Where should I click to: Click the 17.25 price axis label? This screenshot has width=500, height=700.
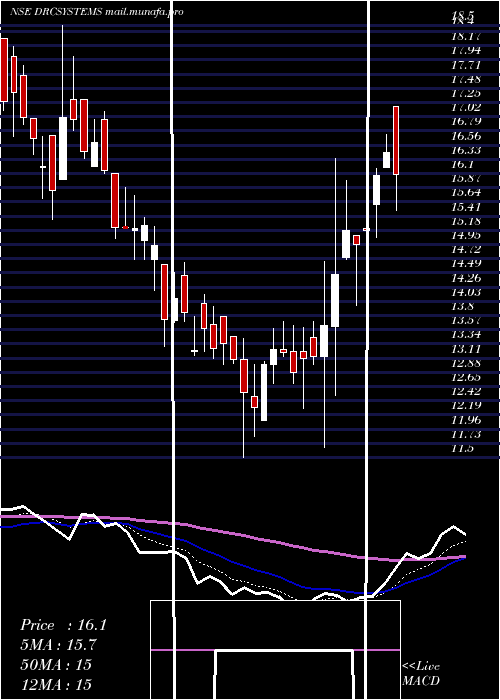466,93
